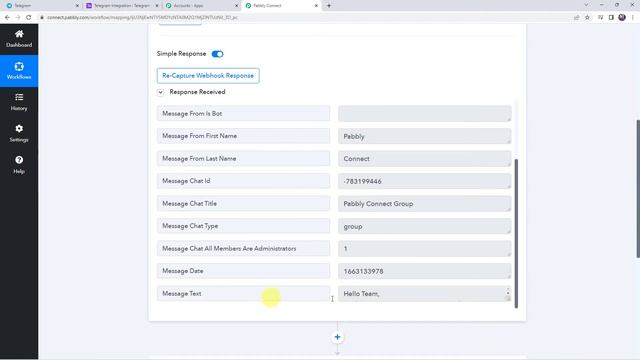Bookmark this page with star icon
Viewport: 640px width, 360px height.
tap(587, 18)
